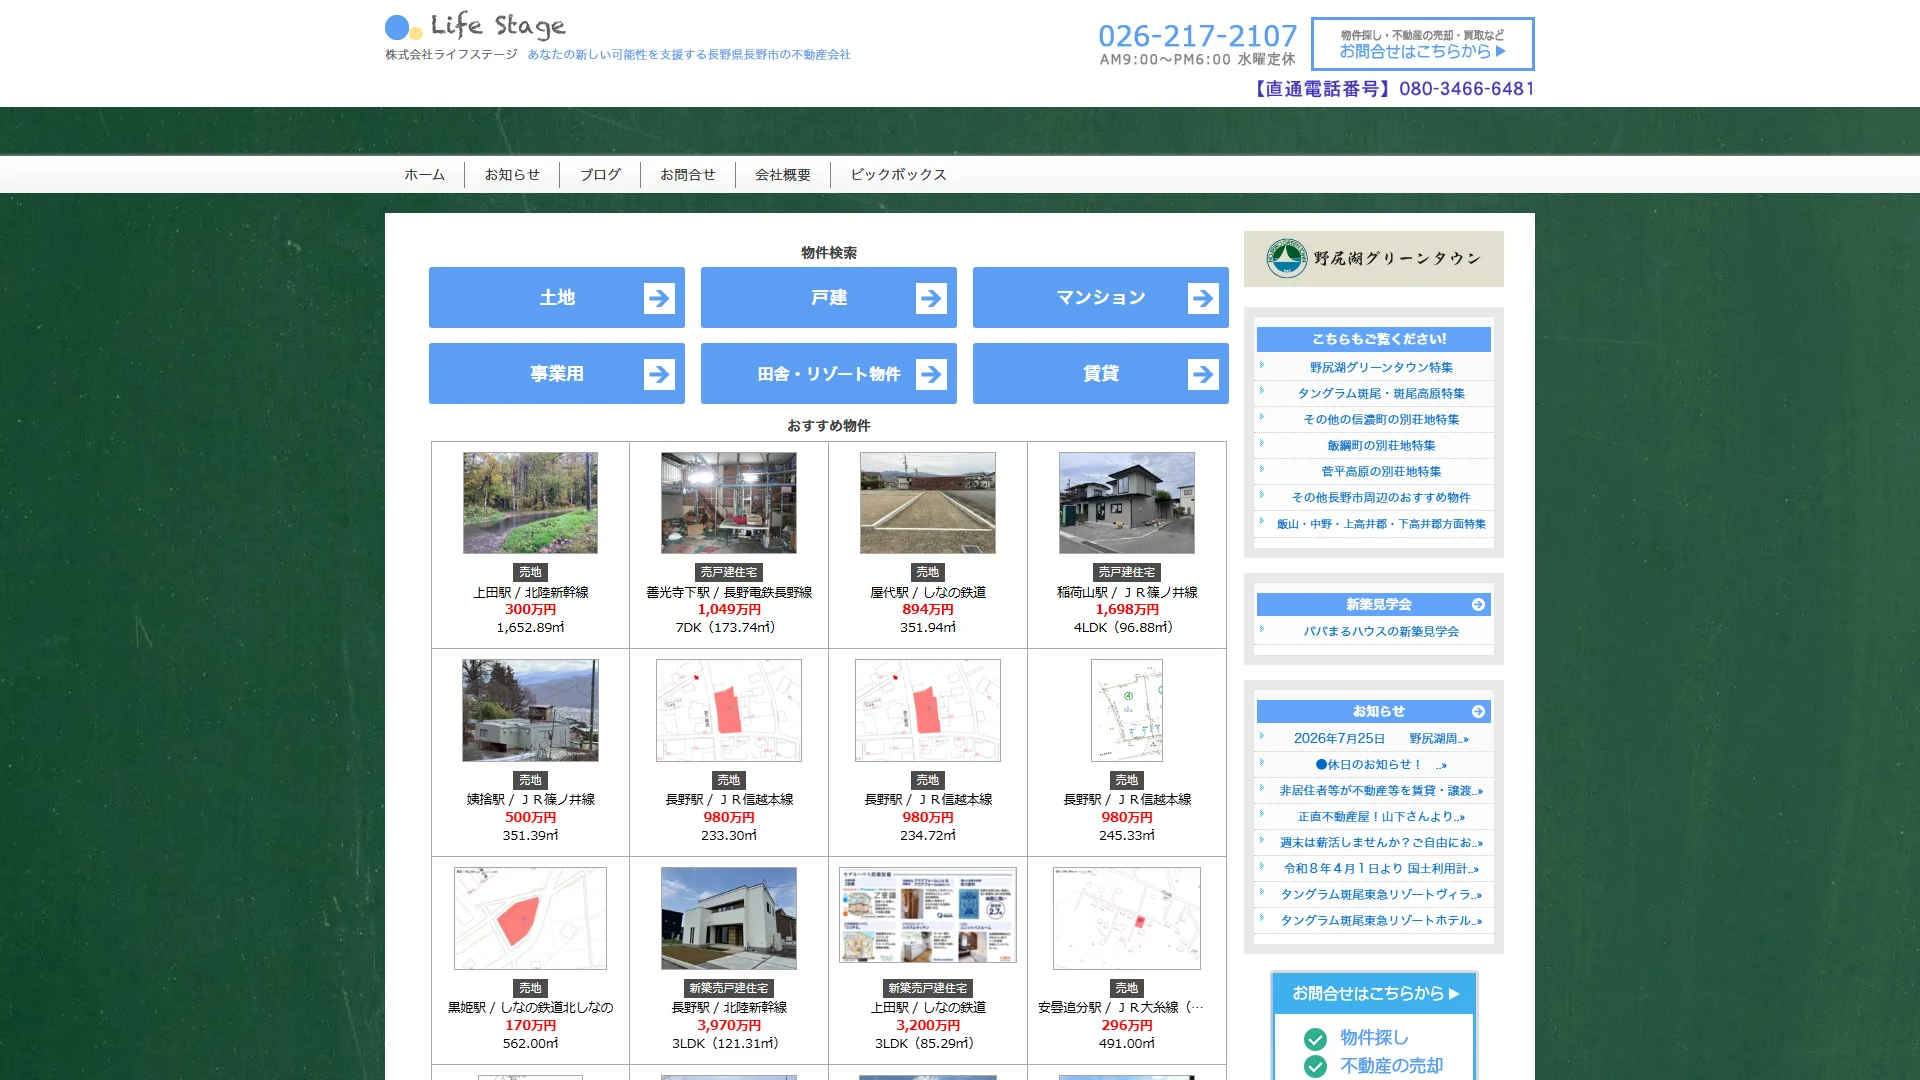Open パパまるハウスの新築見学会 link
The width and height of the screenshot is (1920, 1080).
tap(1381, 632)
